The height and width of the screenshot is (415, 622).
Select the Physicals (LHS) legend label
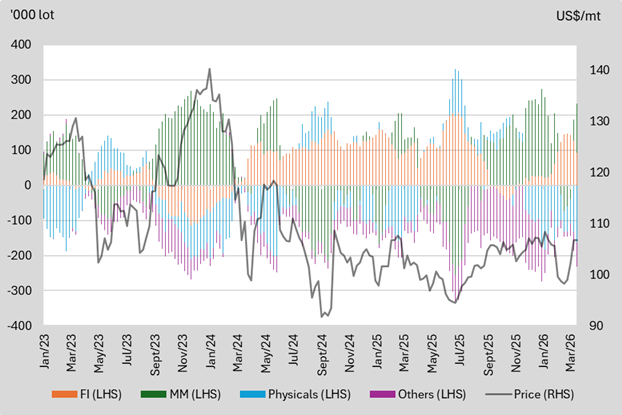[309, 394]
